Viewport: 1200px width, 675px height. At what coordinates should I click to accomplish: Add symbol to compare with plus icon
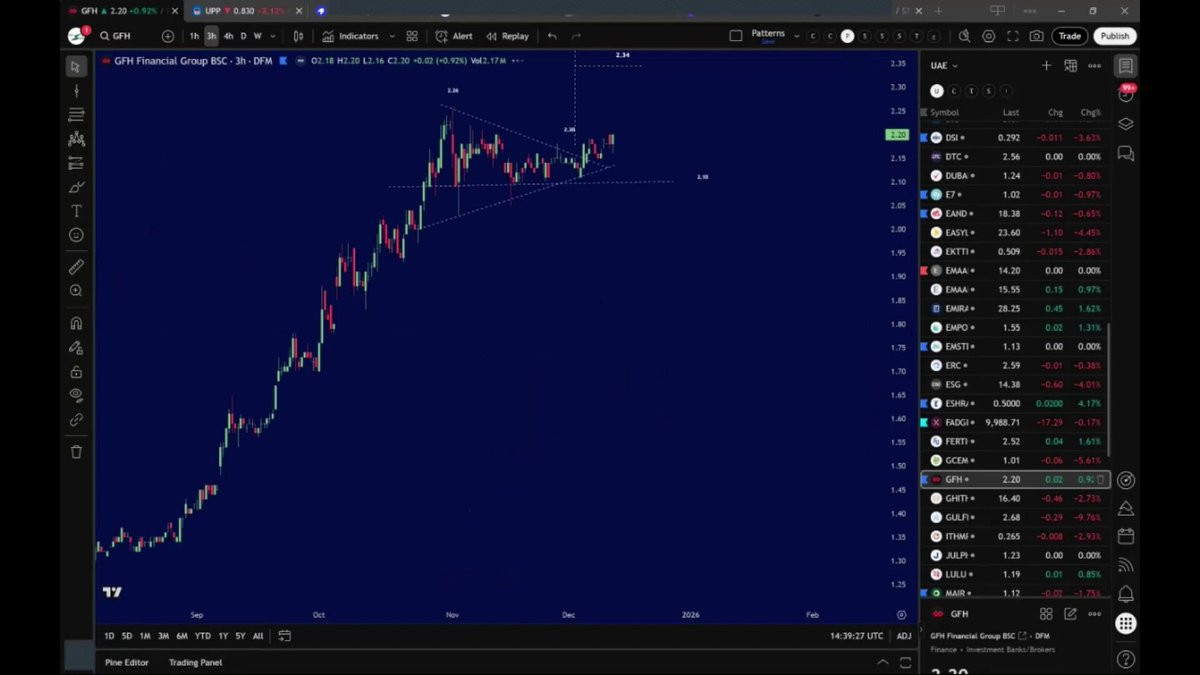(x=168, y=36)
